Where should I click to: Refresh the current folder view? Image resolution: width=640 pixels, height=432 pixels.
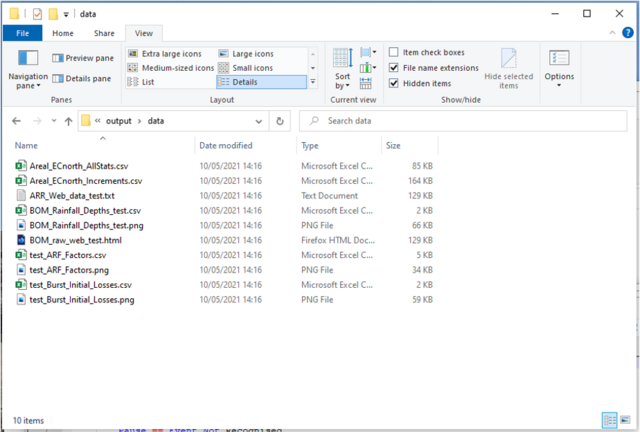point(280,121)
